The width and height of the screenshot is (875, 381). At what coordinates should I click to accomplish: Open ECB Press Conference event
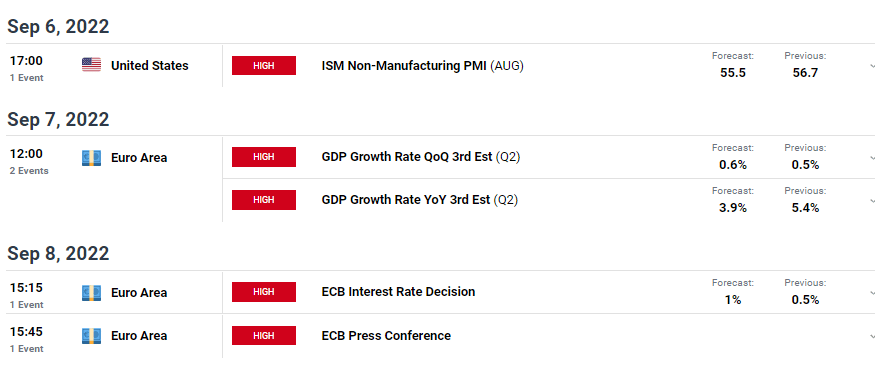coord(386,335)
